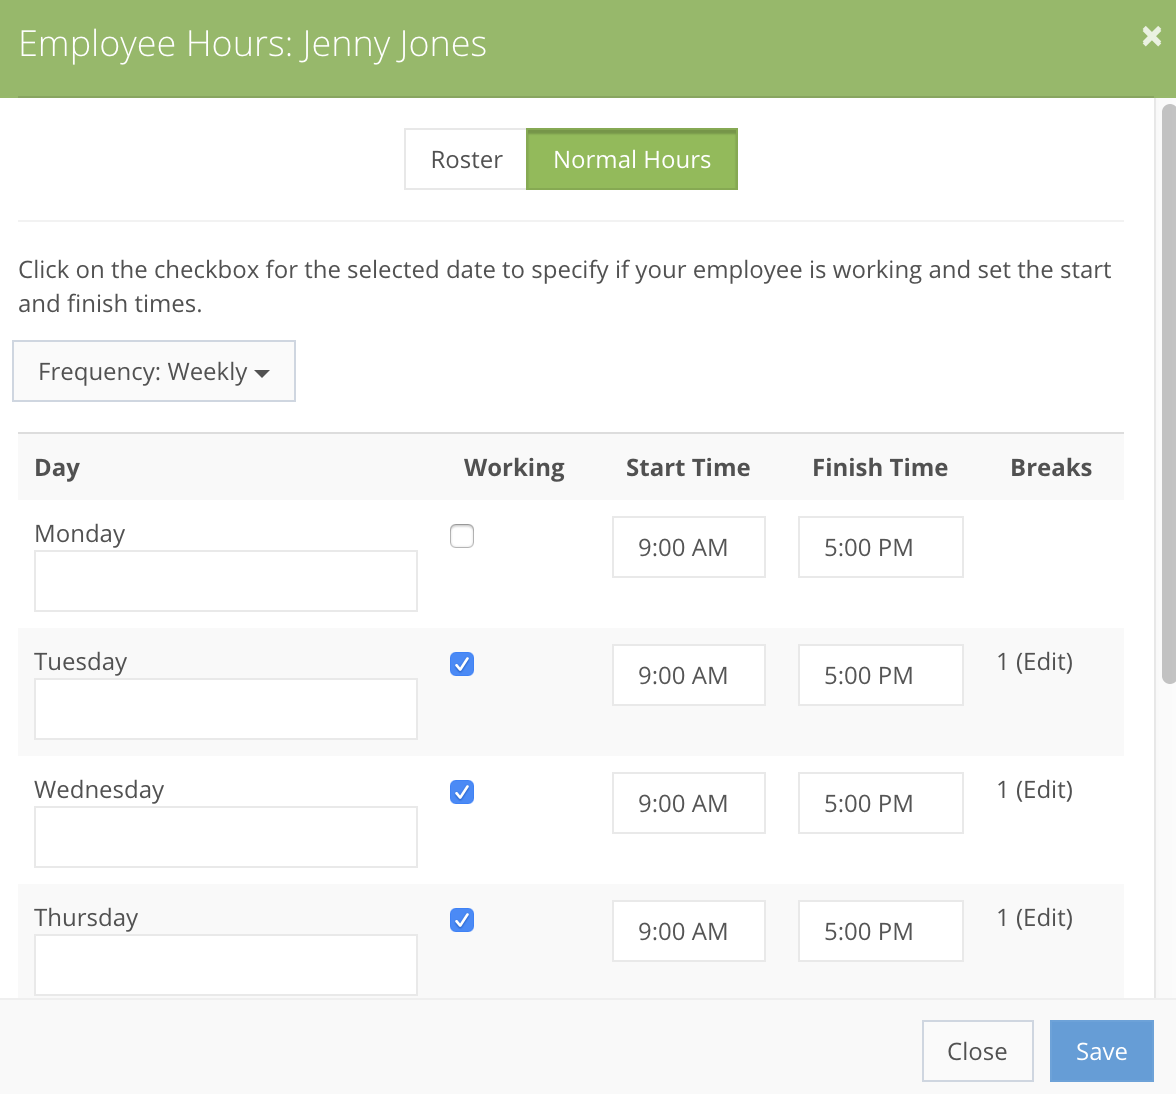
Task: Click the text box under Monday
Action: click(x=226, y=581)
